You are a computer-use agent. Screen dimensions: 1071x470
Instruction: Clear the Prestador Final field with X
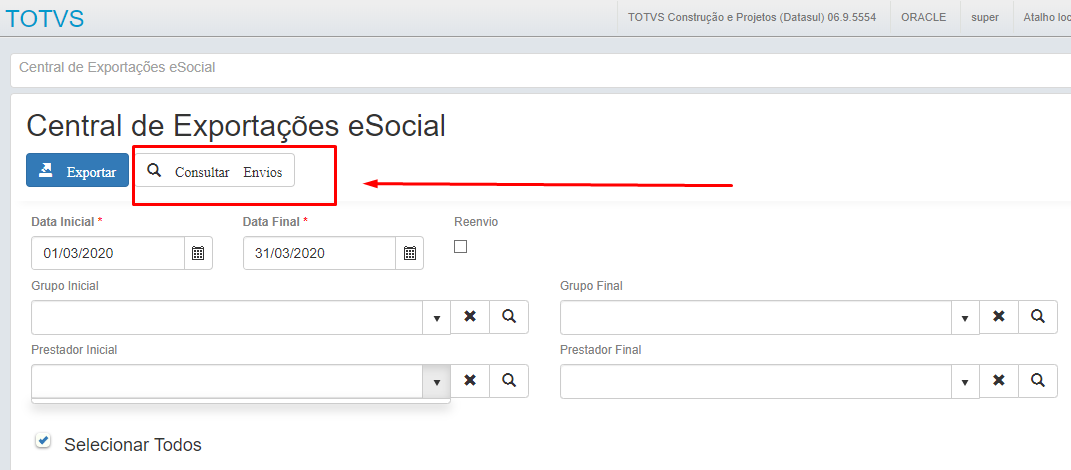click(999, 381)
